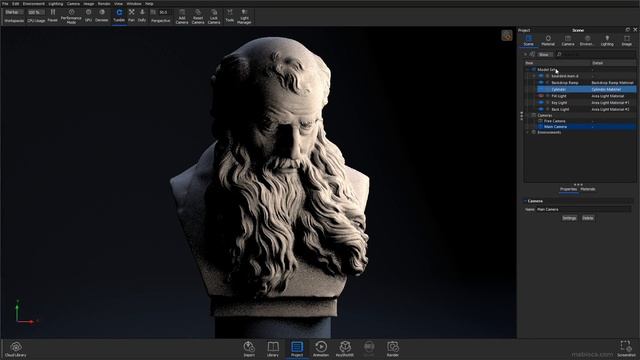Open the Environment menu

33,4
